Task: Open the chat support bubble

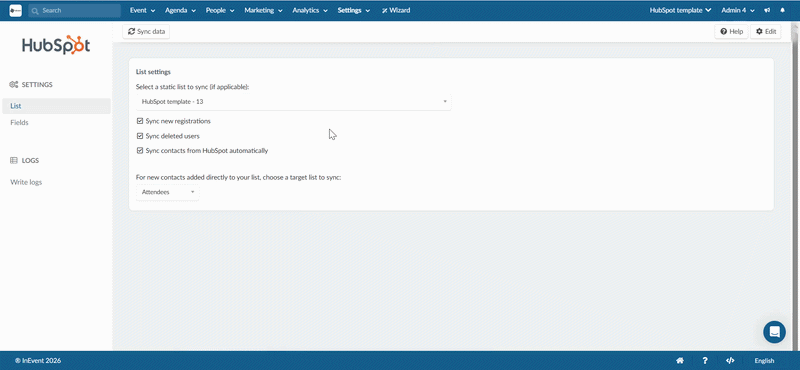Action: click(774, 332)
